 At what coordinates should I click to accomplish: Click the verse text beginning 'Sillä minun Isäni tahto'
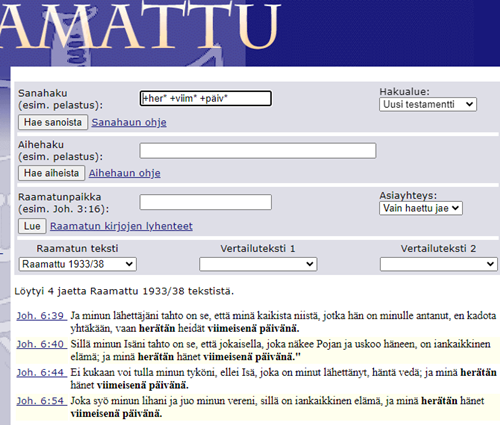pos(280,350)
